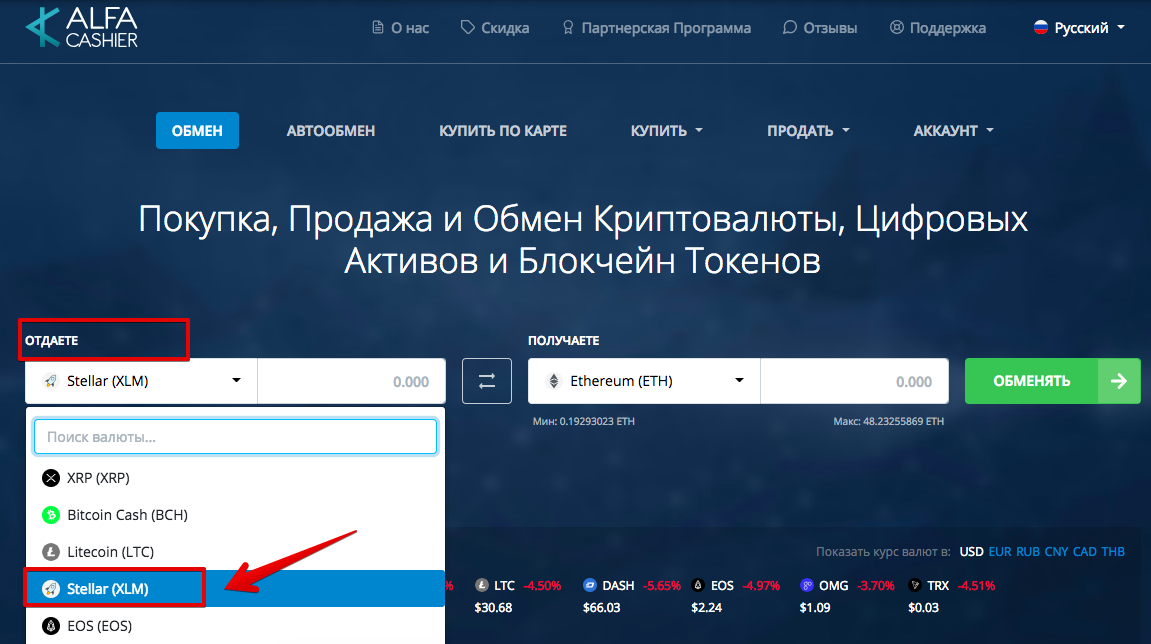Click the lifebuoy icon beside Поддержка

pos(896,27)
